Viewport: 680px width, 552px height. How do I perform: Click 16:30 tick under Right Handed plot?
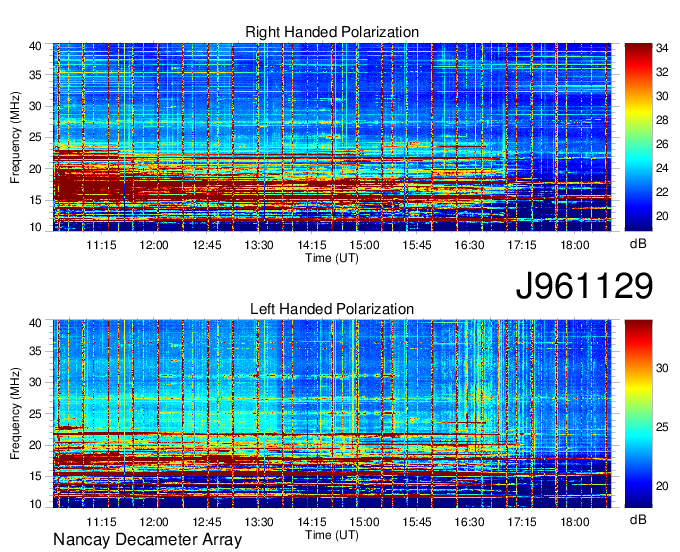[x=469, y=245]
